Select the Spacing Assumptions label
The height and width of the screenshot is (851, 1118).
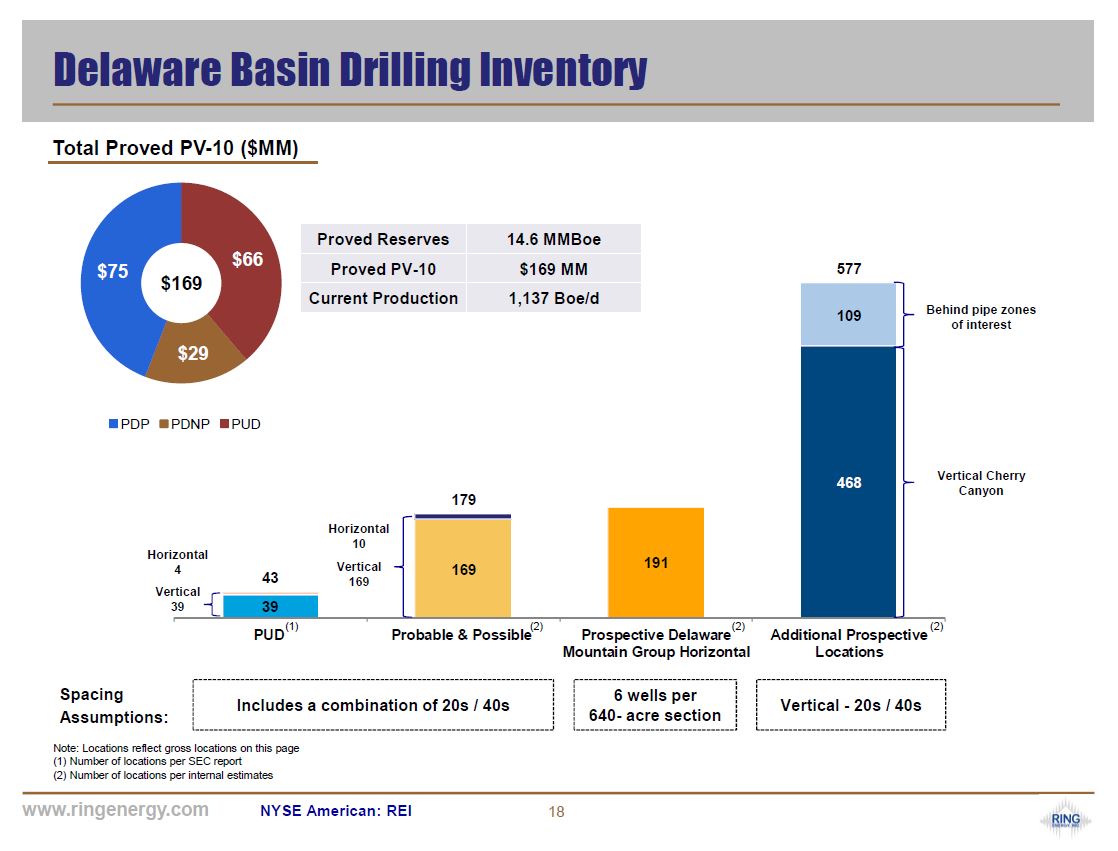click(x=114, y=706)
